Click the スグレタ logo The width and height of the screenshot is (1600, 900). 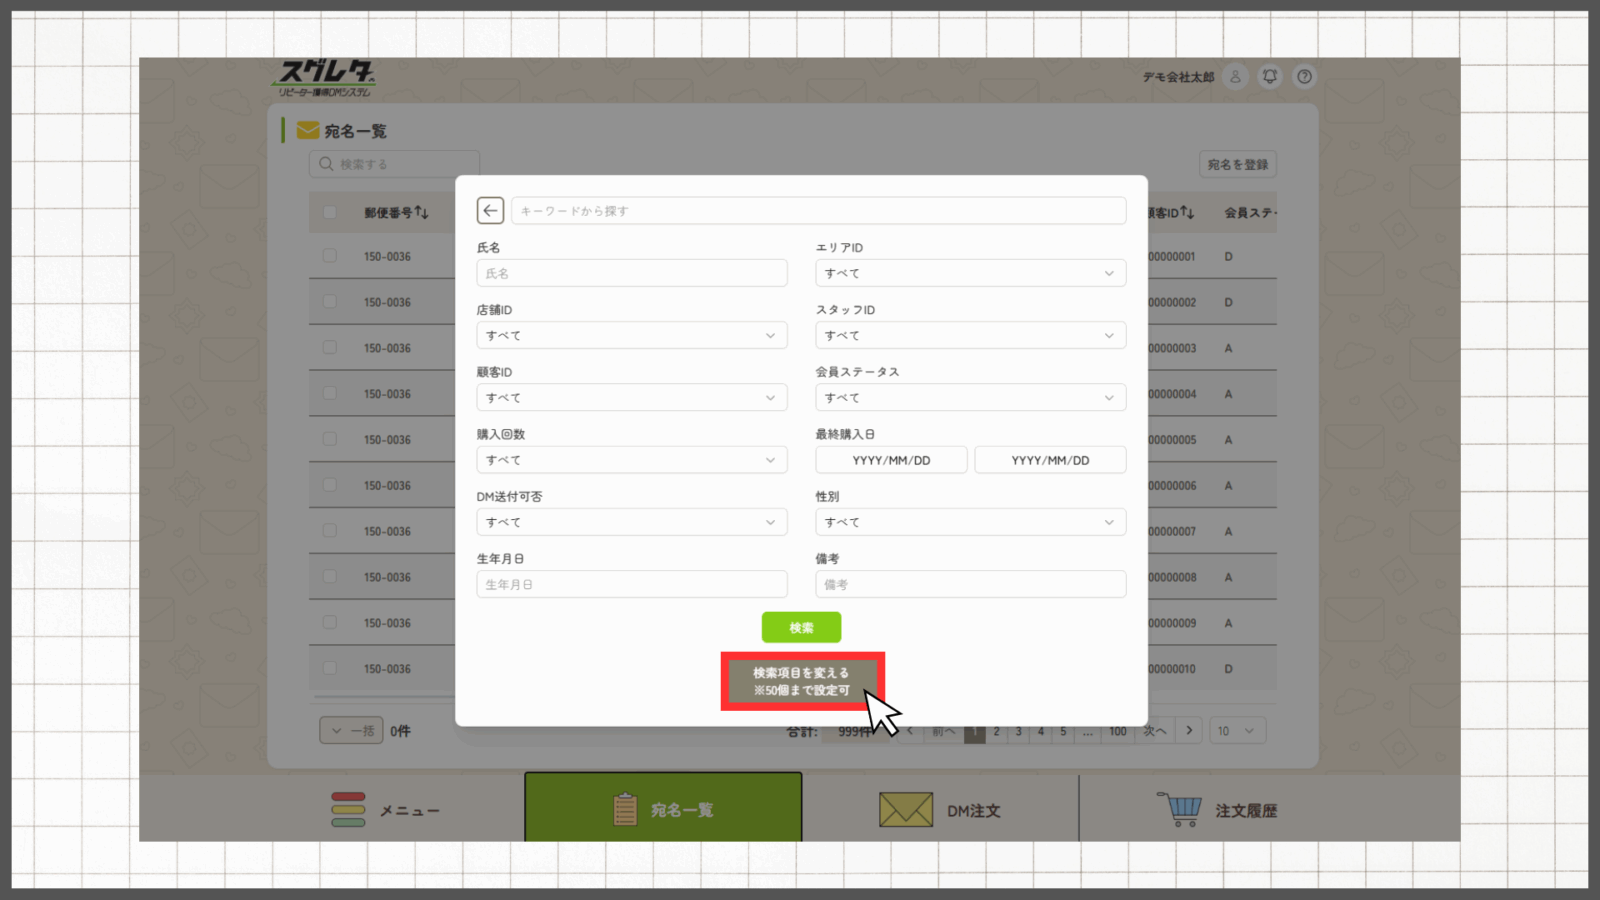pos(325,78)
